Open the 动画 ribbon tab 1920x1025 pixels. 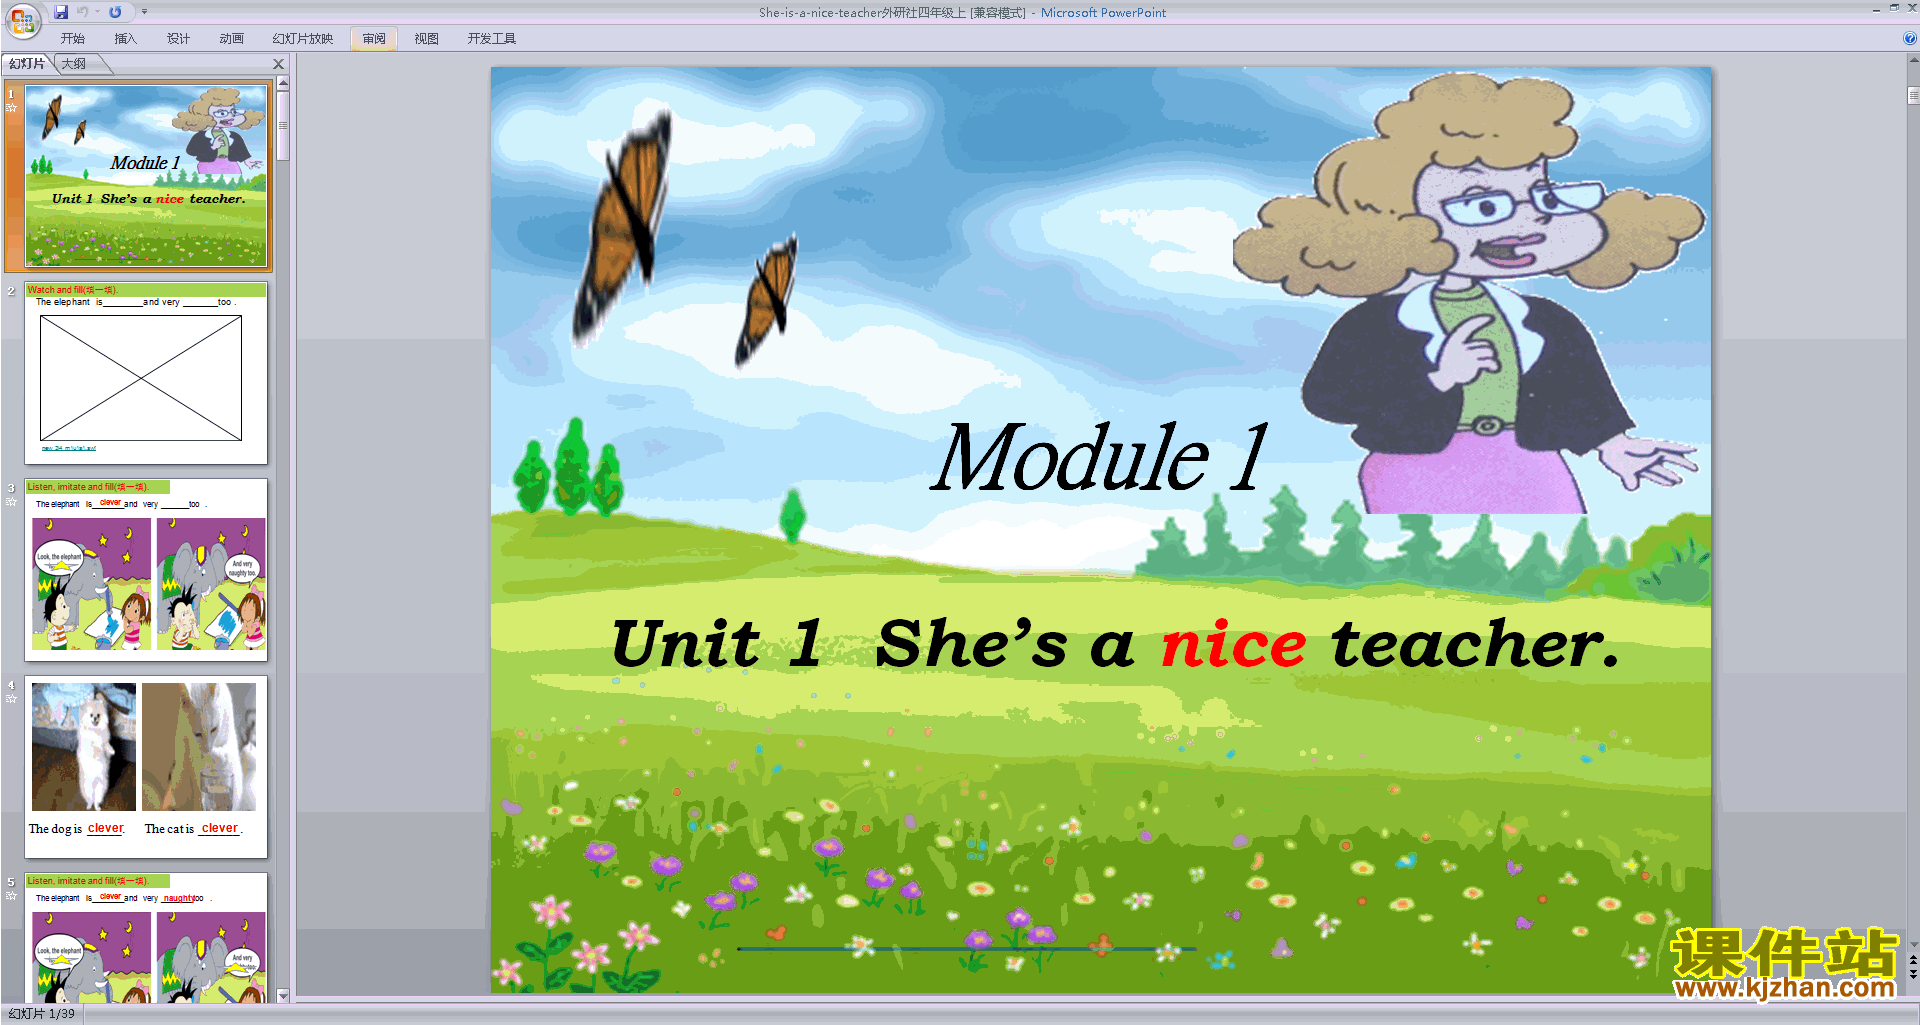(231, 38)
